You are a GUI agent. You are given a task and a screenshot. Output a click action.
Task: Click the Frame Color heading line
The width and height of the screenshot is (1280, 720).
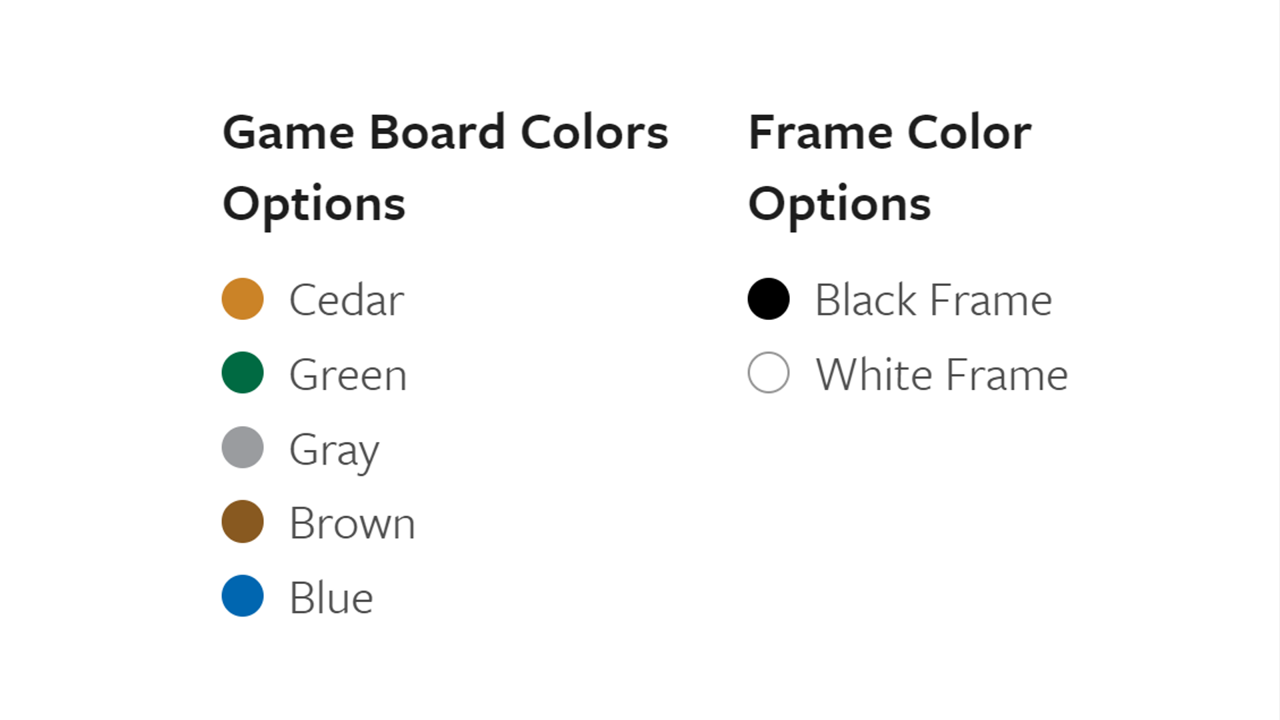coord(890,133)
